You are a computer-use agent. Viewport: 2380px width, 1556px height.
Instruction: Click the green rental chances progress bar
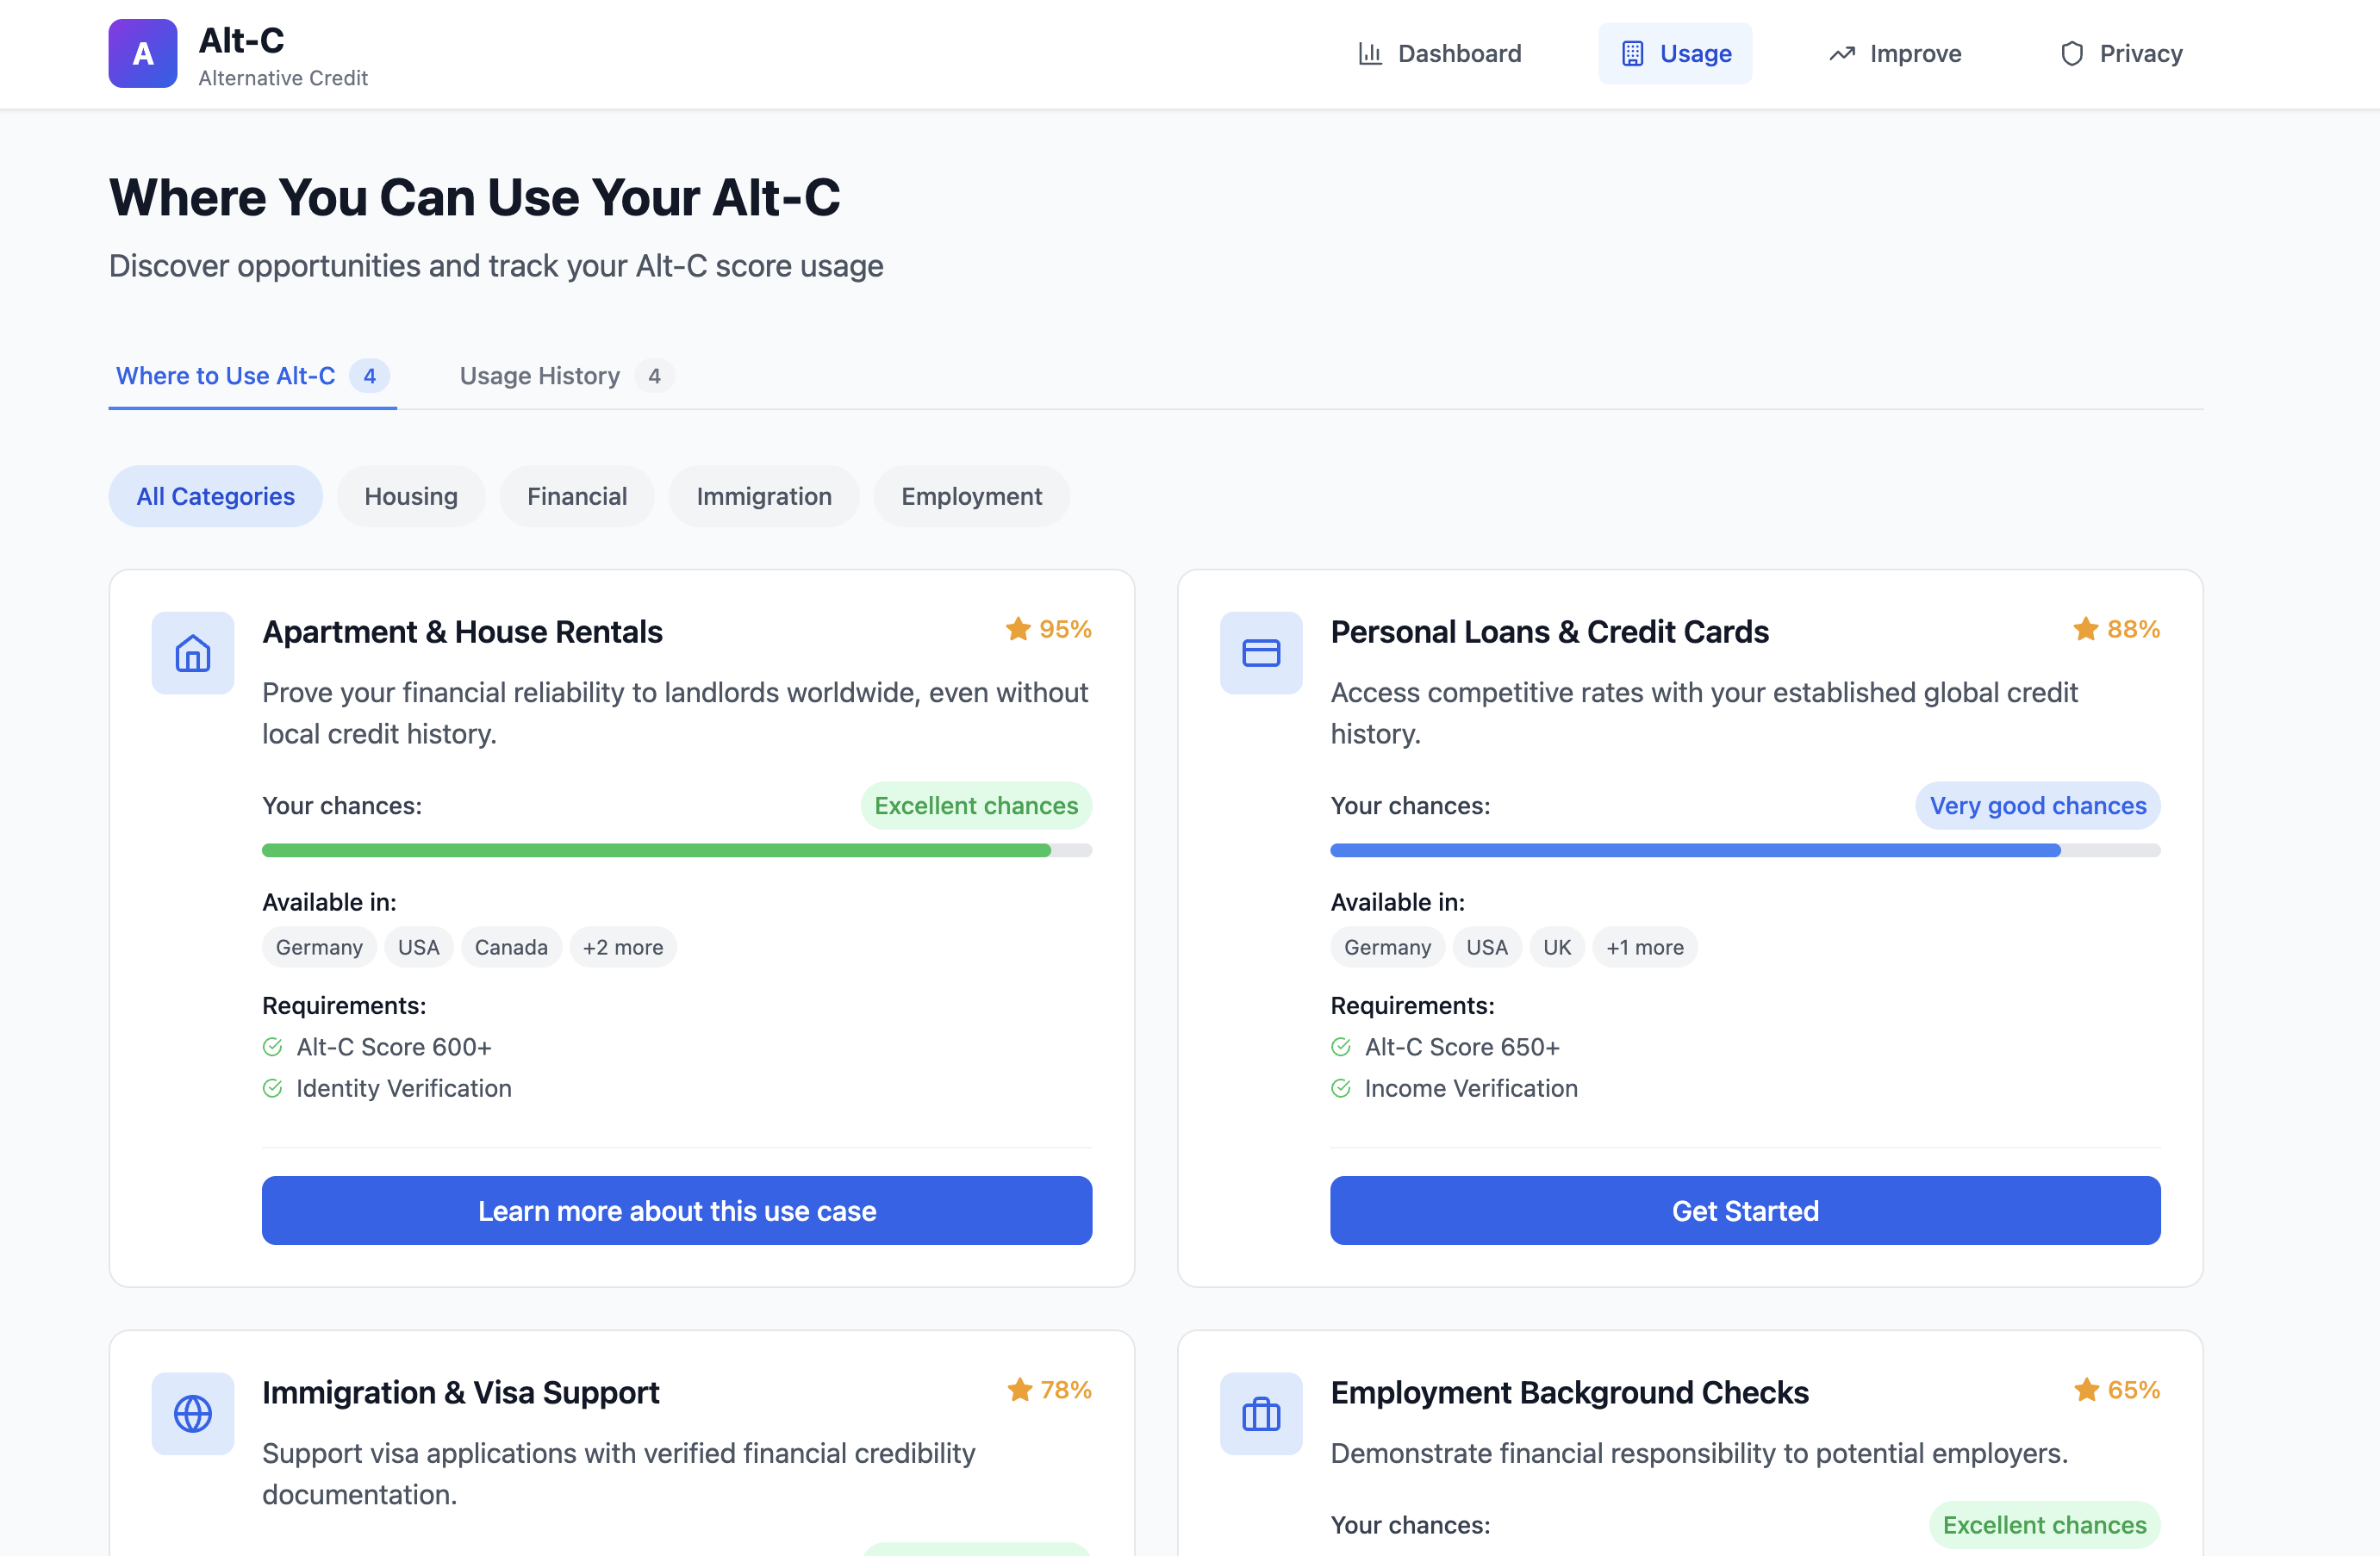656,850
